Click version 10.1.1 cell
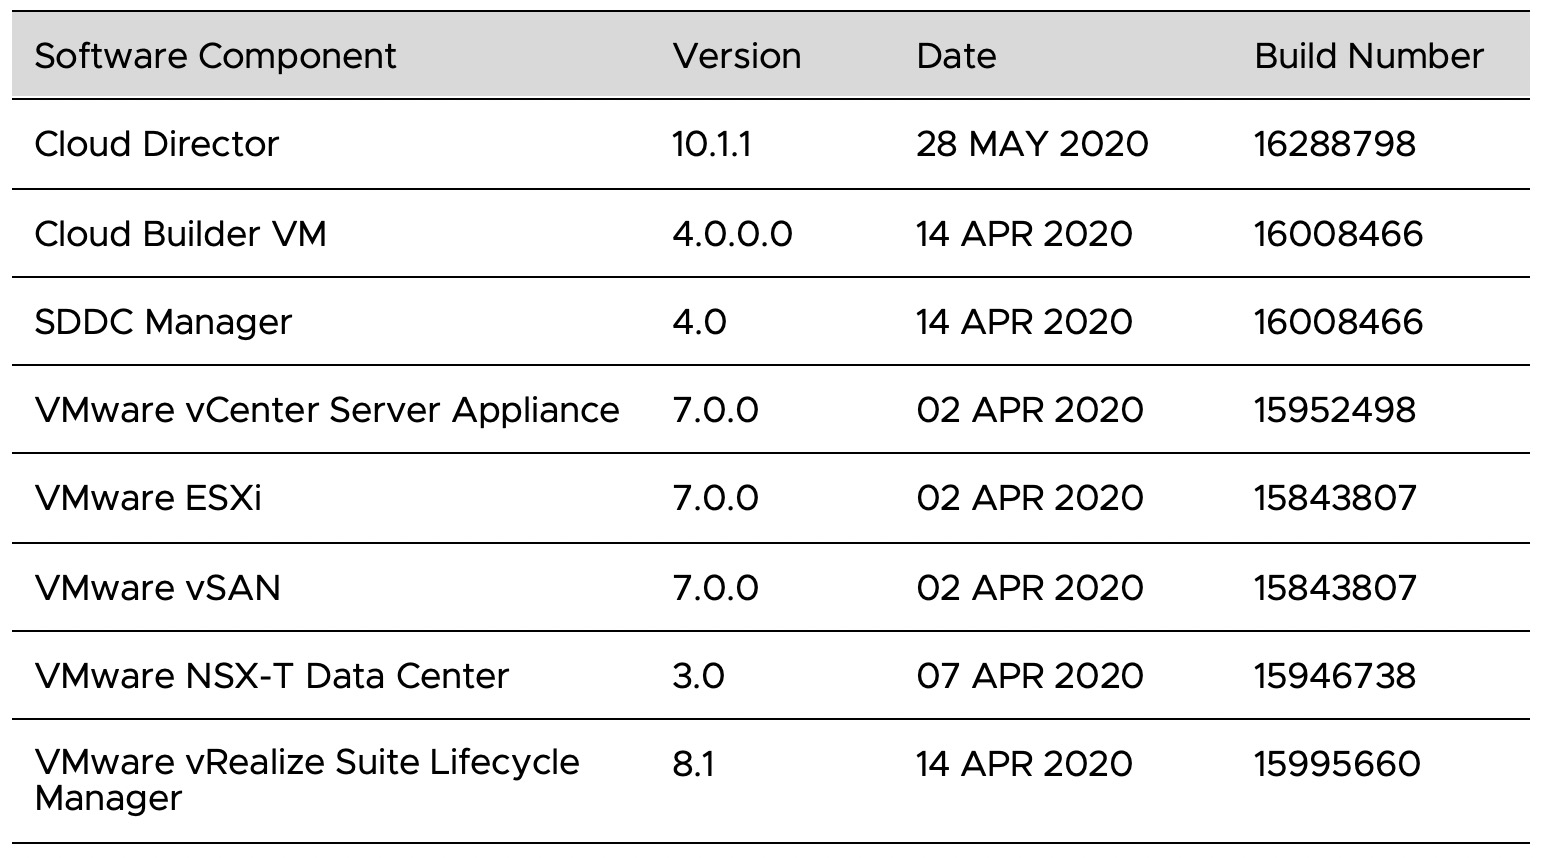The image size is (1544, 858). (x=711, y=144)
